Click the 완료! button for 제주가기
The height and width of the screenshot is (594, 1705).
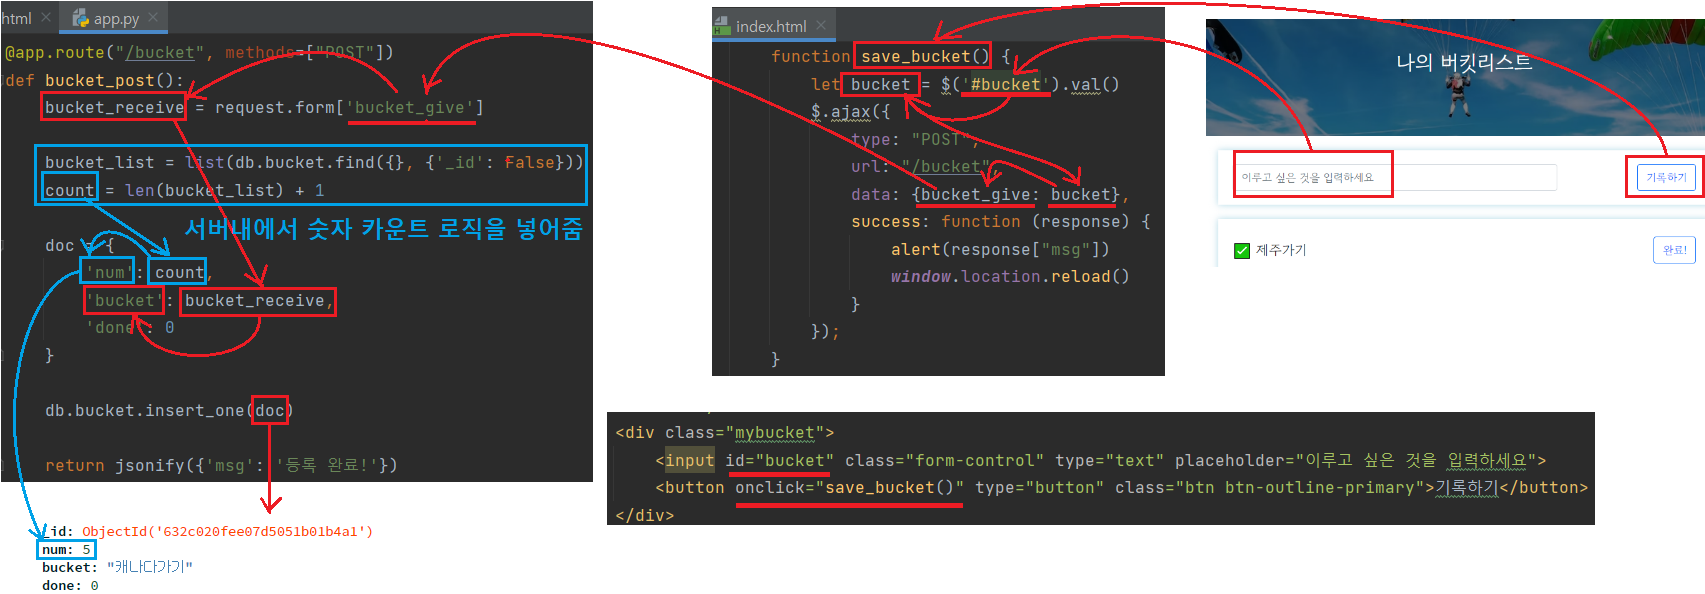click(x=1675, y=250)
